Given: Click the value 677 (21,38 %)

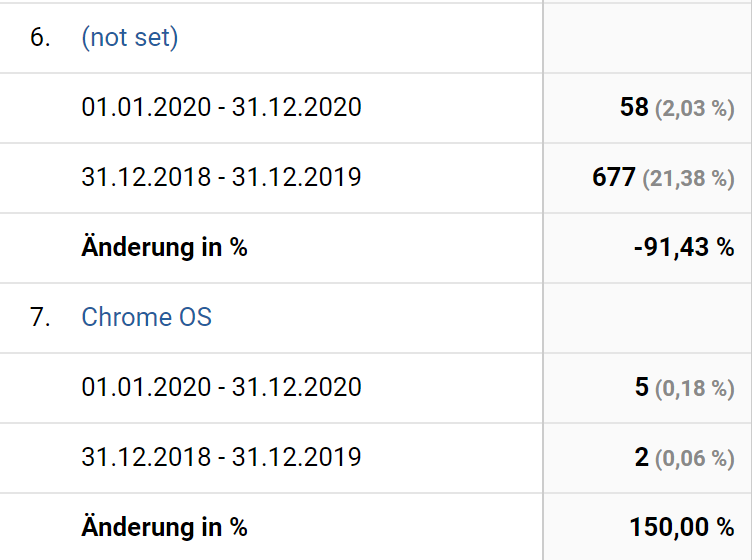Looking at the screenshot, I should click(x=663, y=177).
